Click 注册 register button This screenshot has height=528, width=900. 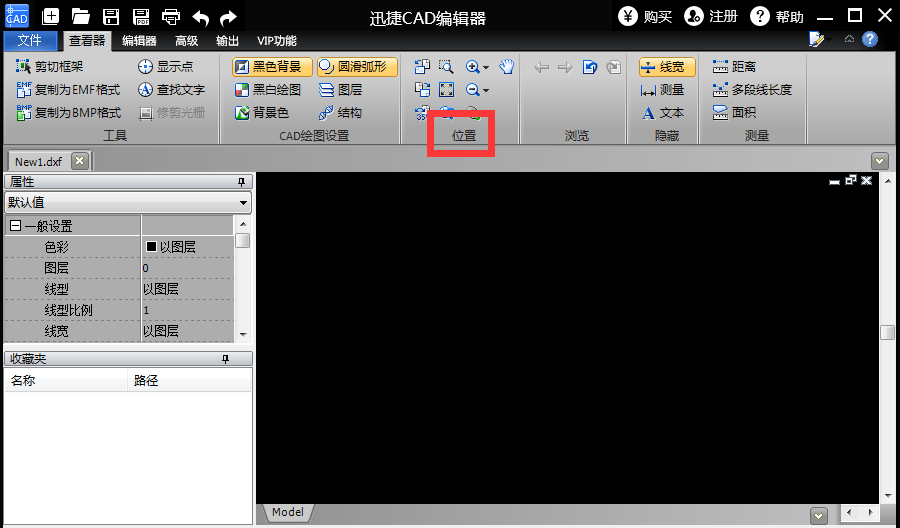711,16
